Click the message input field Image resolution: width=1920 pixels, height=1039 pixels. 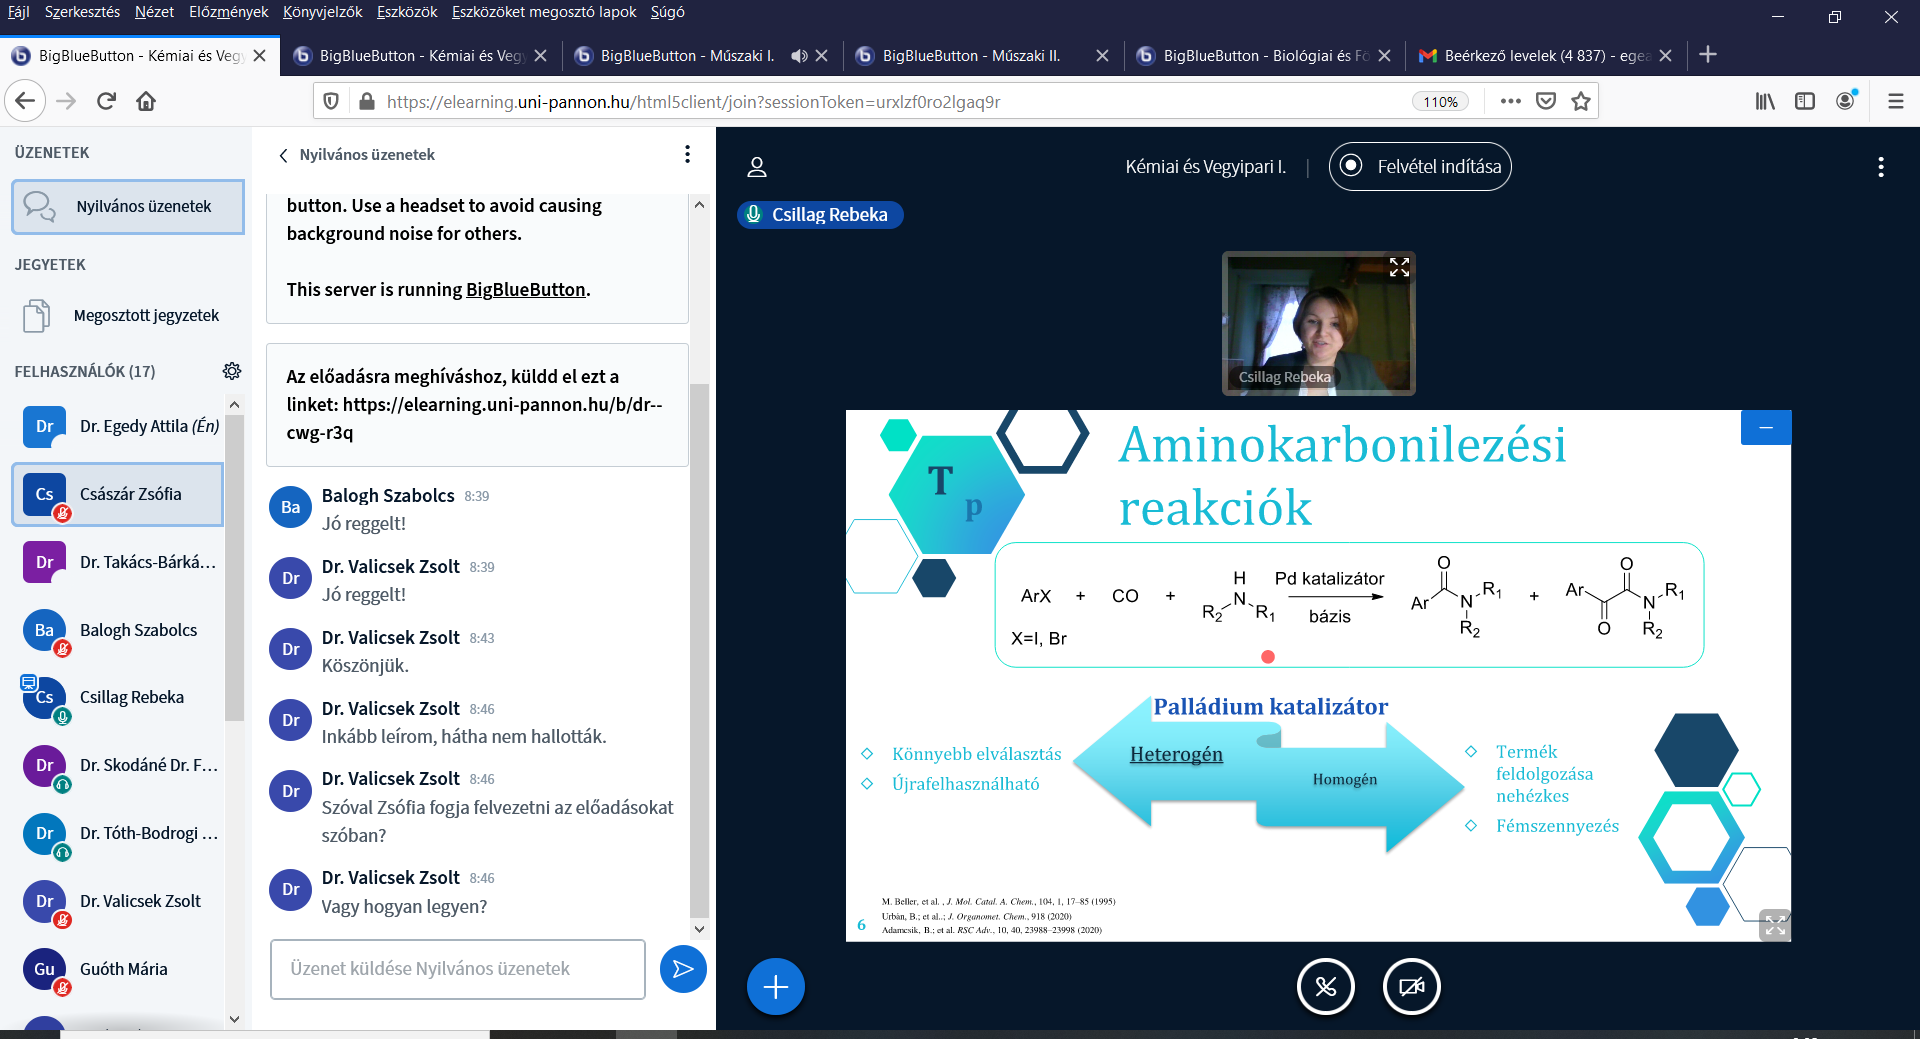tap(457, 969)
